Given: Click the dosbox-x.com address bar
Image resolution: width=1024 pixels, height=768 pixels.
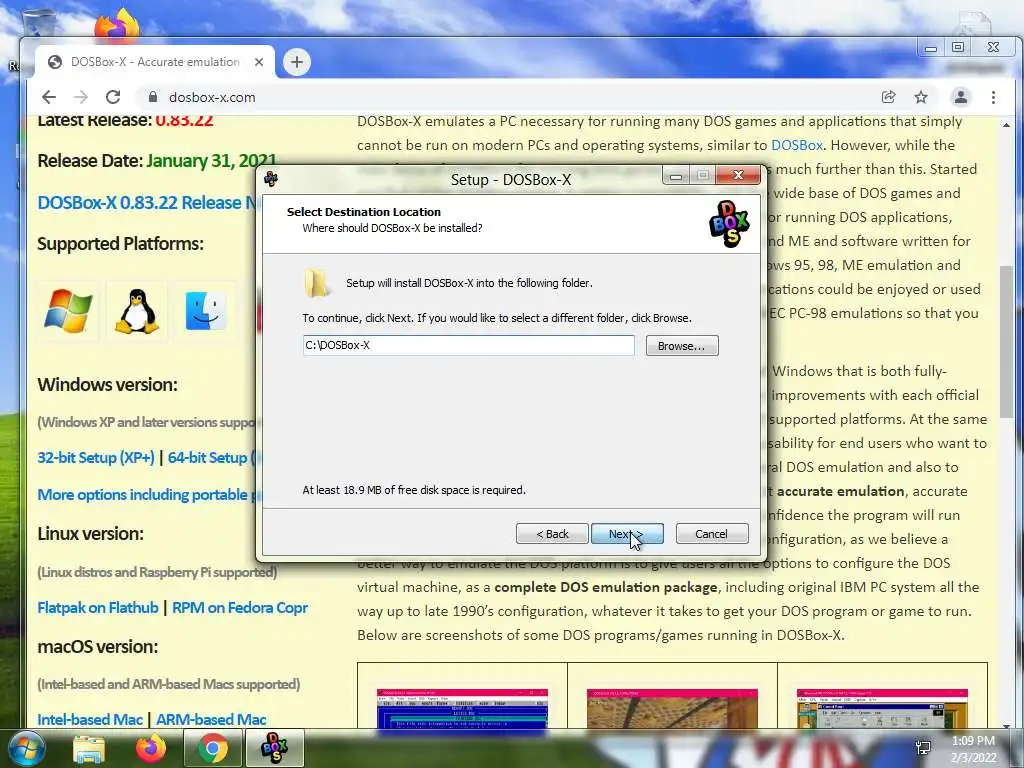Looking at the screenshot, I should click(x=509, y=97).
